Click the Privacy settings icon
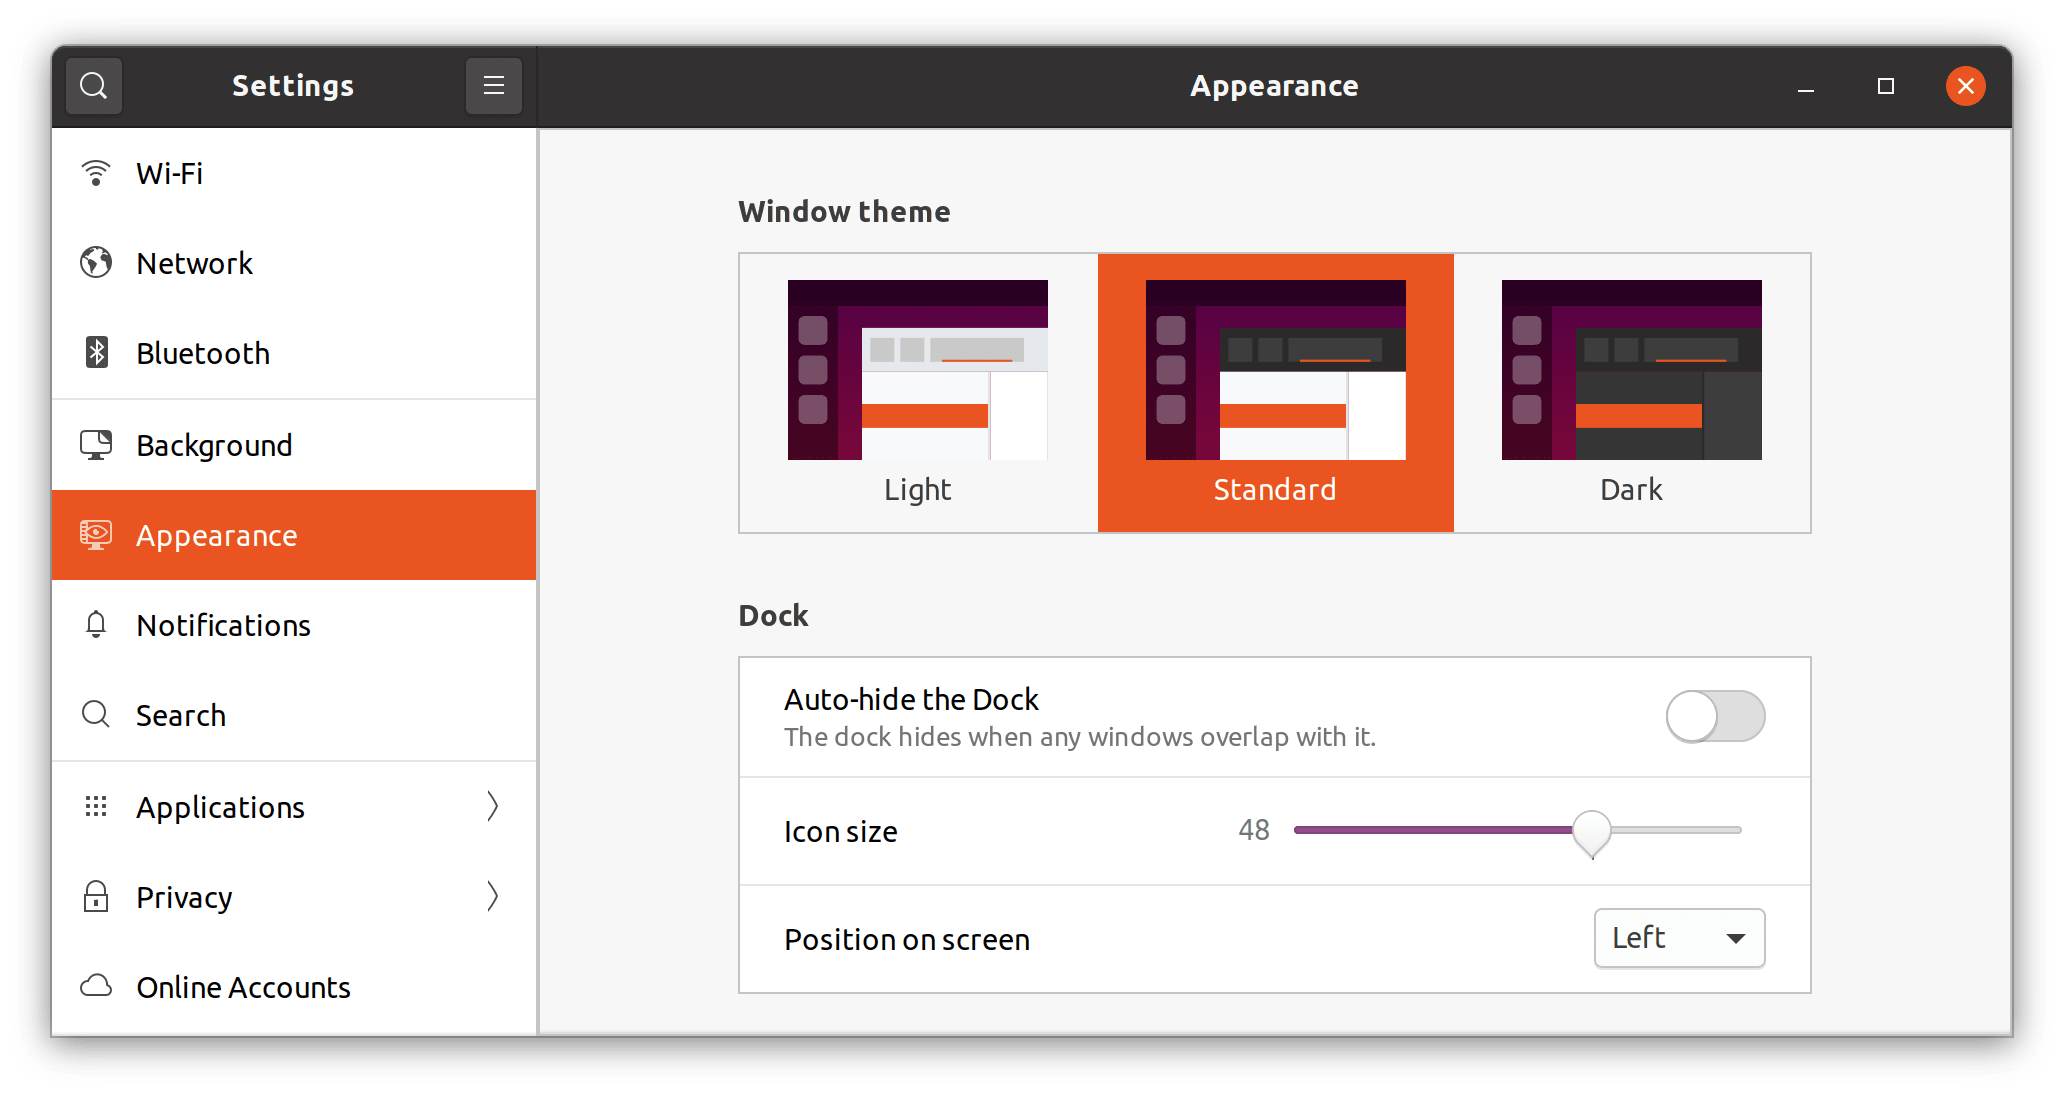This screenshot has height=1094, width=2064. pos(97,895)
